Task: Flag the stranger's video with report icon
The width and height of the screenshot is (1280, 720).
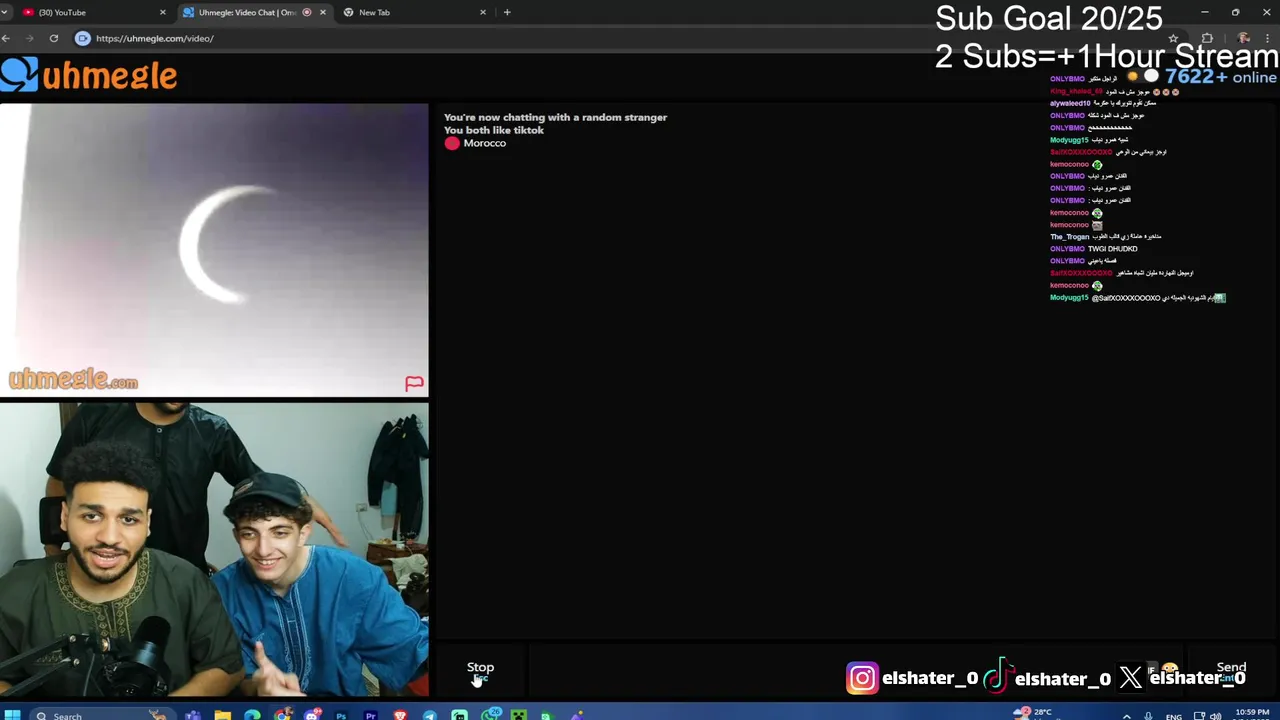Action: [x=414, y=383]
